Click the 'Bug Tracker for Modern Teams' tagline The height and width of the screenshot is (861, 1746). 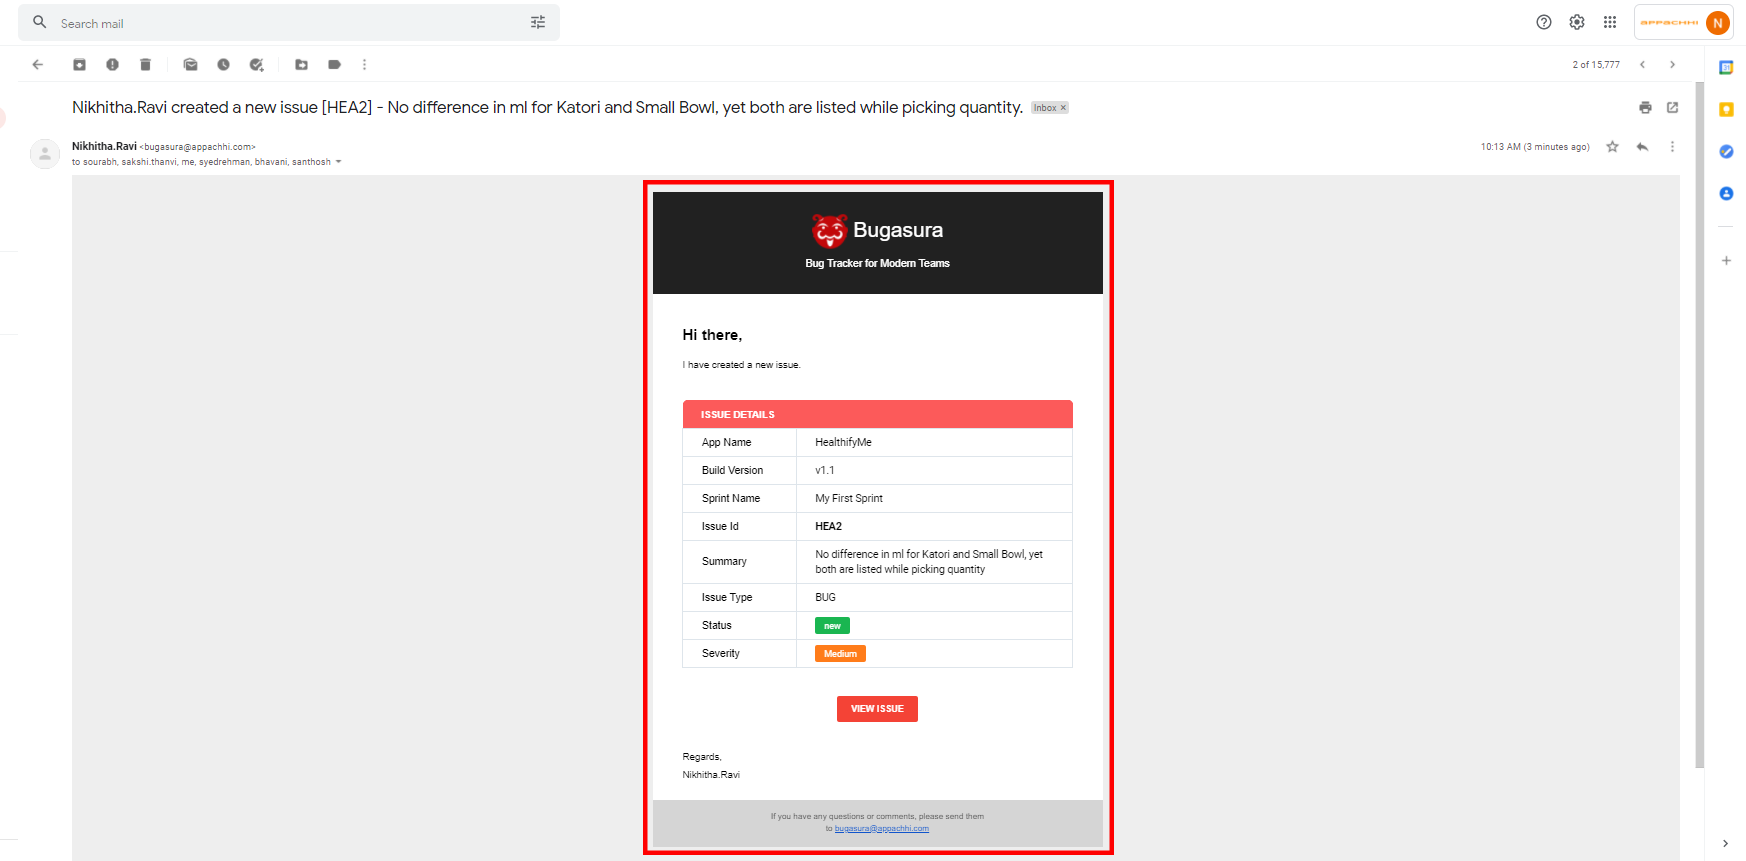pos(878,263)
